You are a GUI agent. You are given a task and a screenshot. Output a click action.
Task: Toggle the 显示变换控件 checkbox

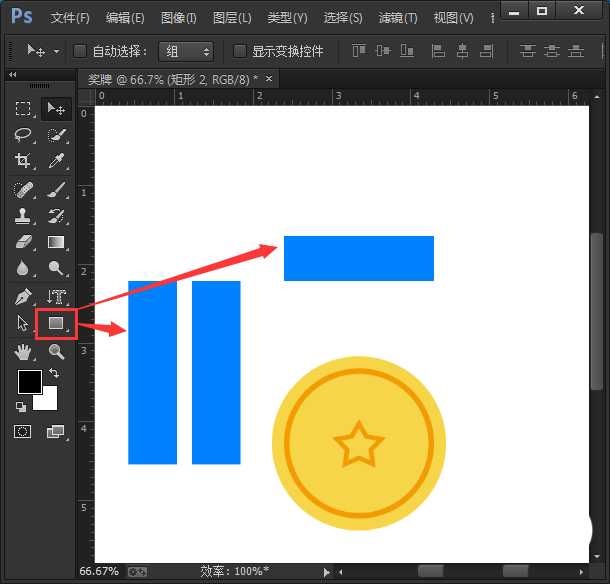(239, 51)
